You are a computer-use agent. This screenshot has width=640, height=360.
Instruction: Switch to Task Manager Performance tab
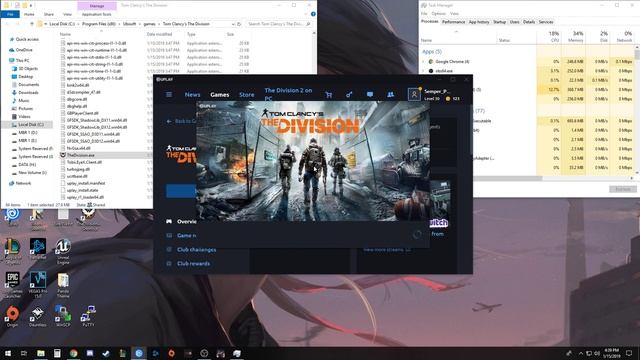(x=453, y=22)
